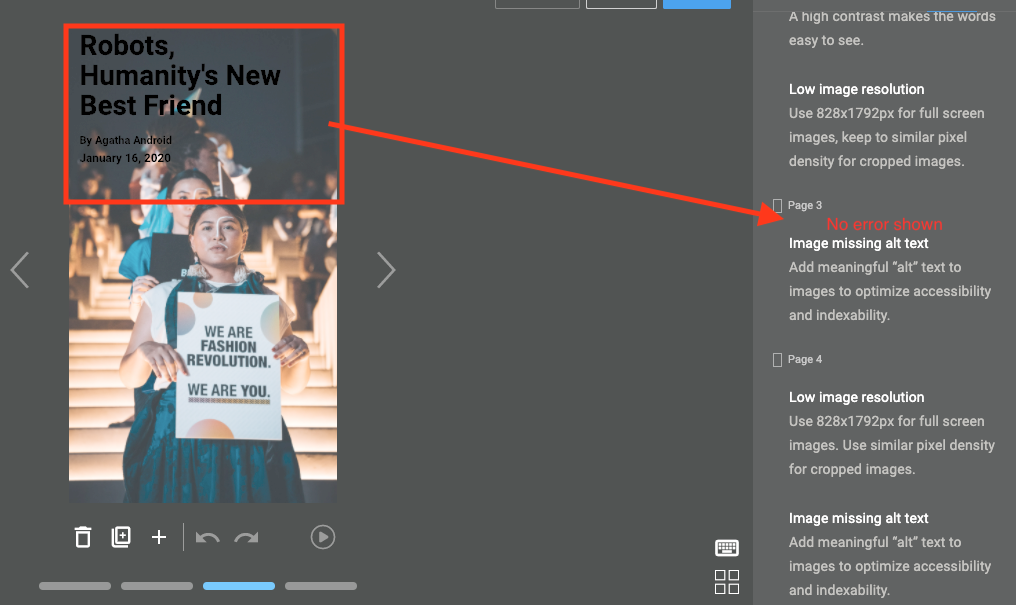Undo the last action

[x=207, y=538]
